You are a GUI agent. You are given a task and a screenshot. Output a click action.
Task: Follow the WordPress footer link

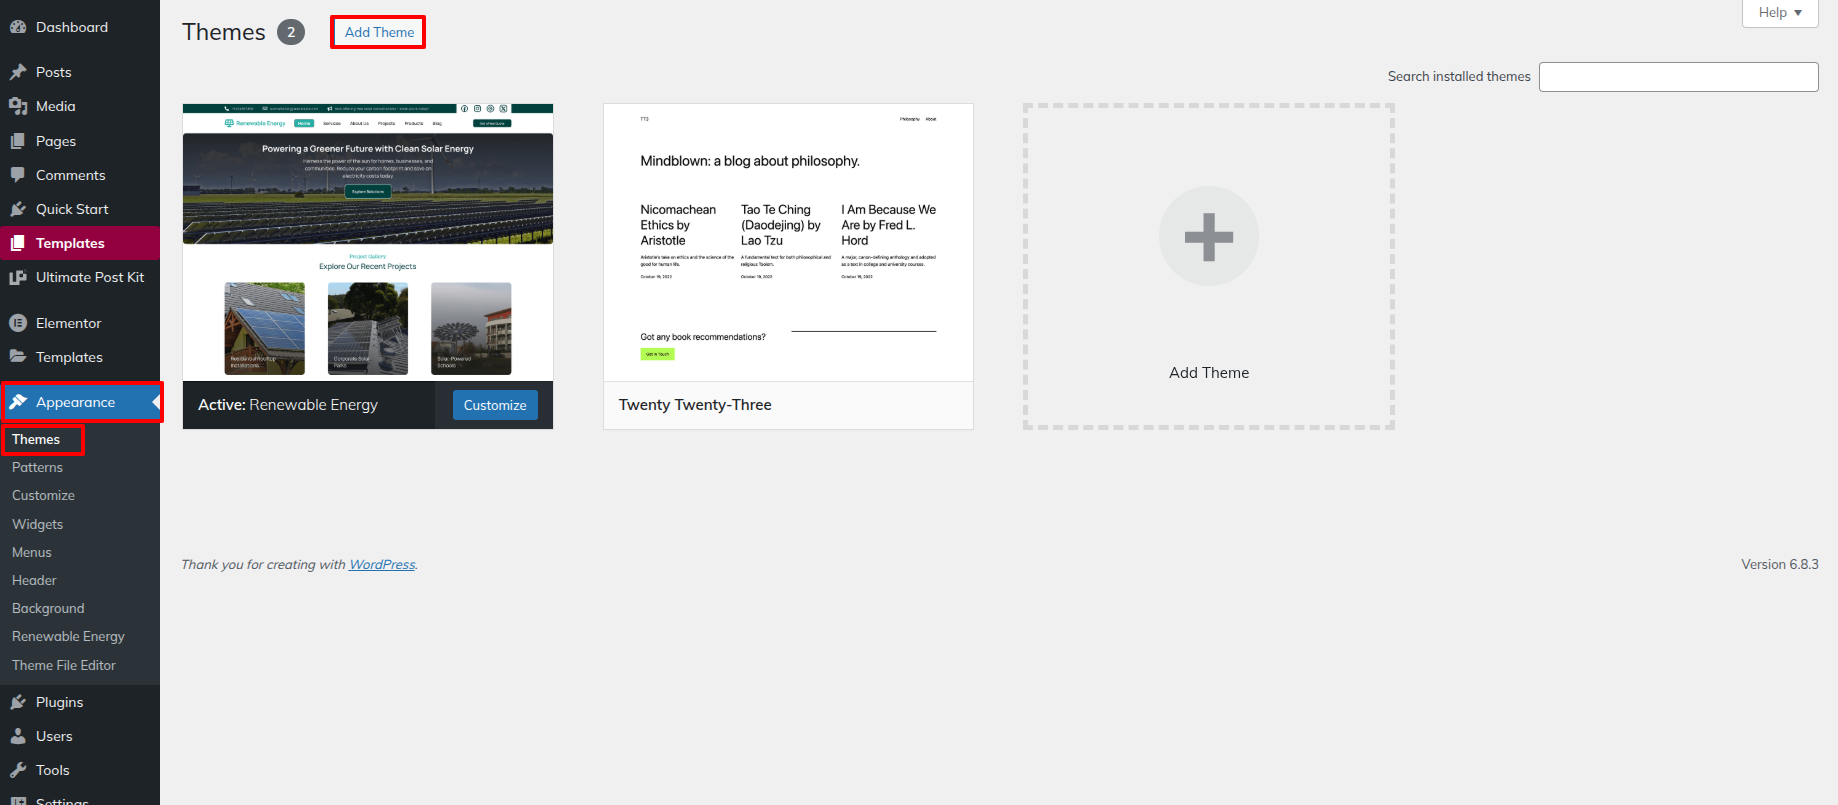click(382, 565)
